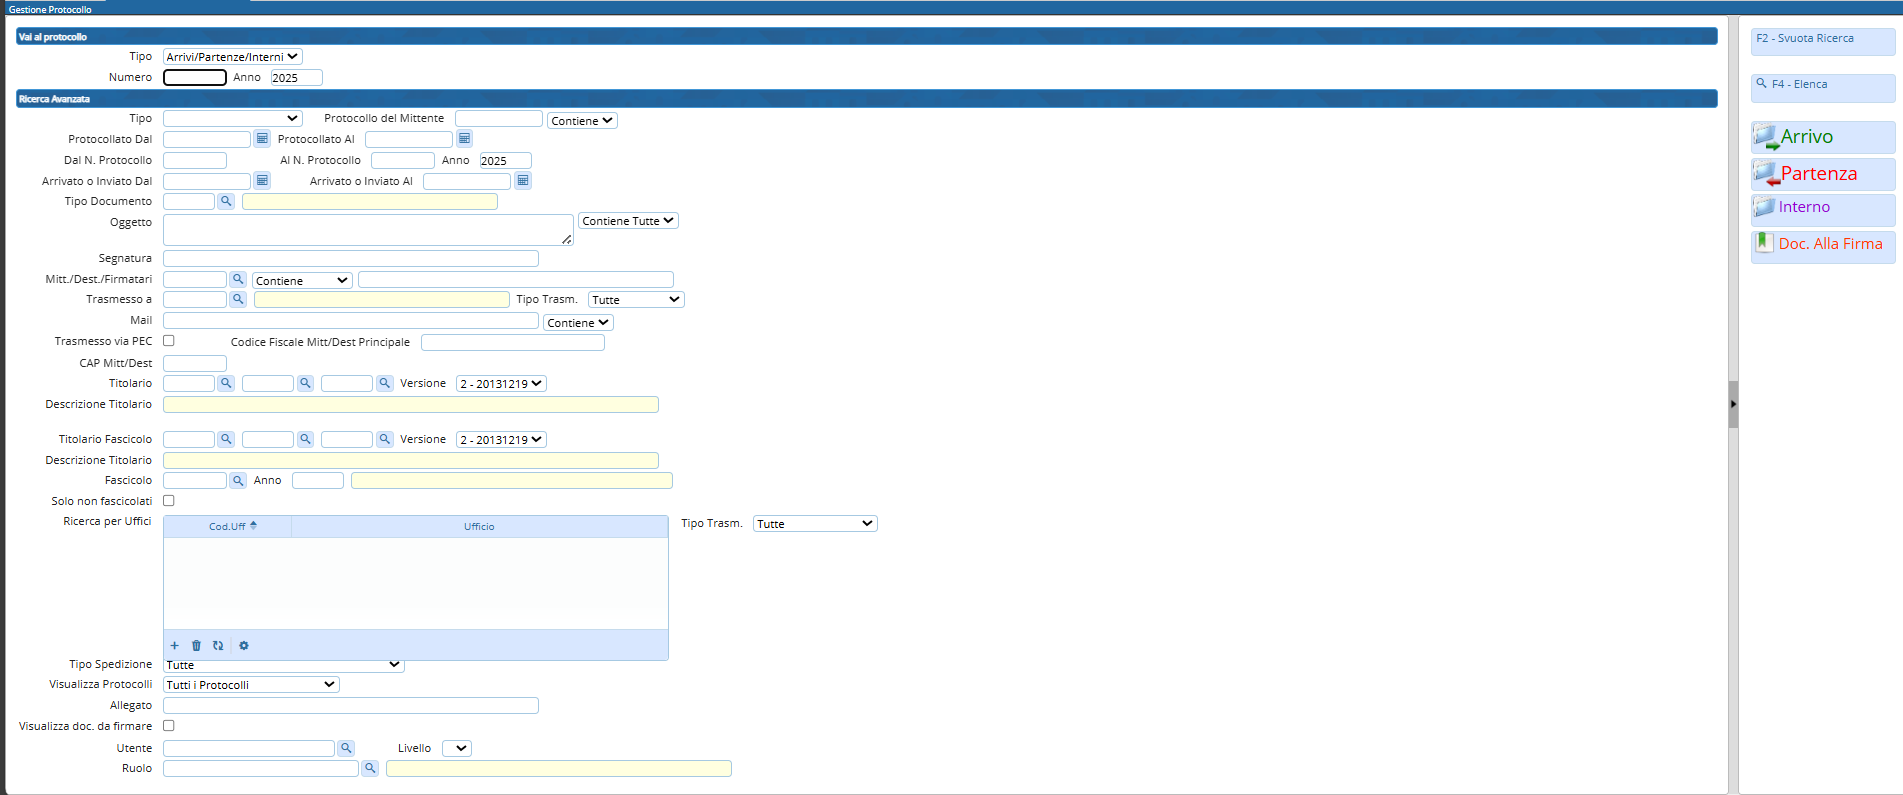Expand Contiene Tutte dropdown for Oggetto
Image resolution: width=1903 pixels, height=795 pixels.
tap(628, 221)
